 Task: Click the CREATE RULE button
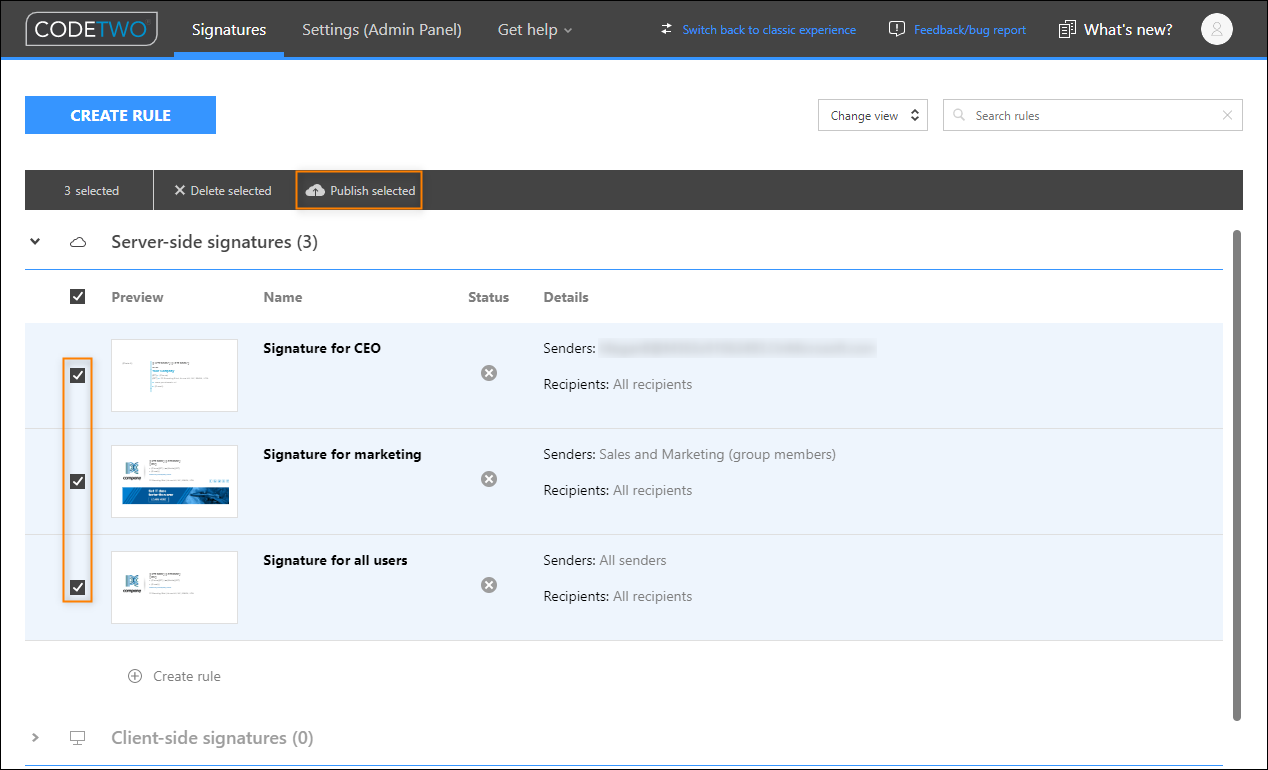tap(120, 115)
